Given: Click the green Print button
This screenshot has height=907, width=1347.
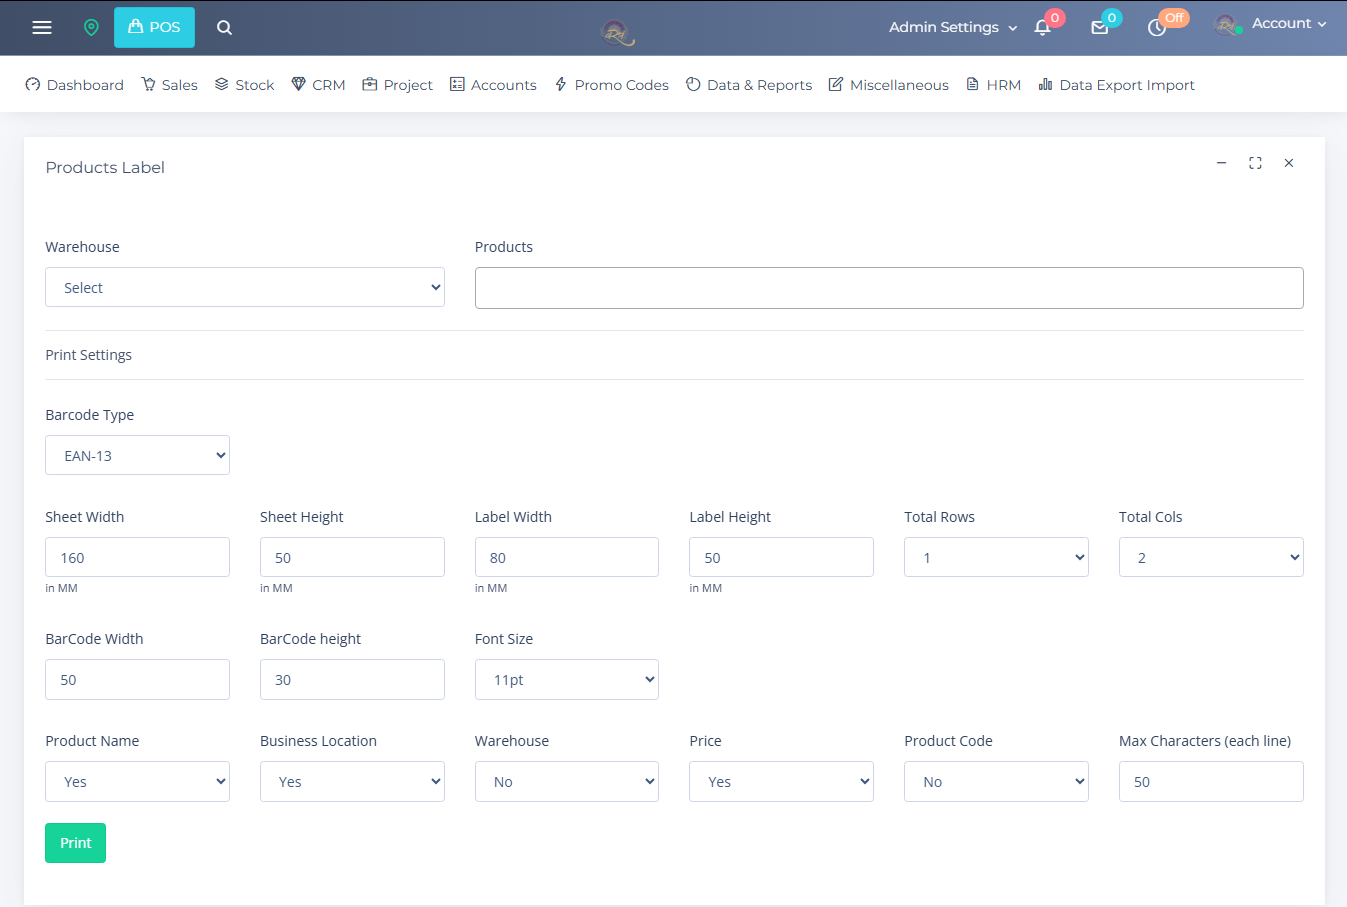Looking at the screenshot, I should click(x=75, y=843).
